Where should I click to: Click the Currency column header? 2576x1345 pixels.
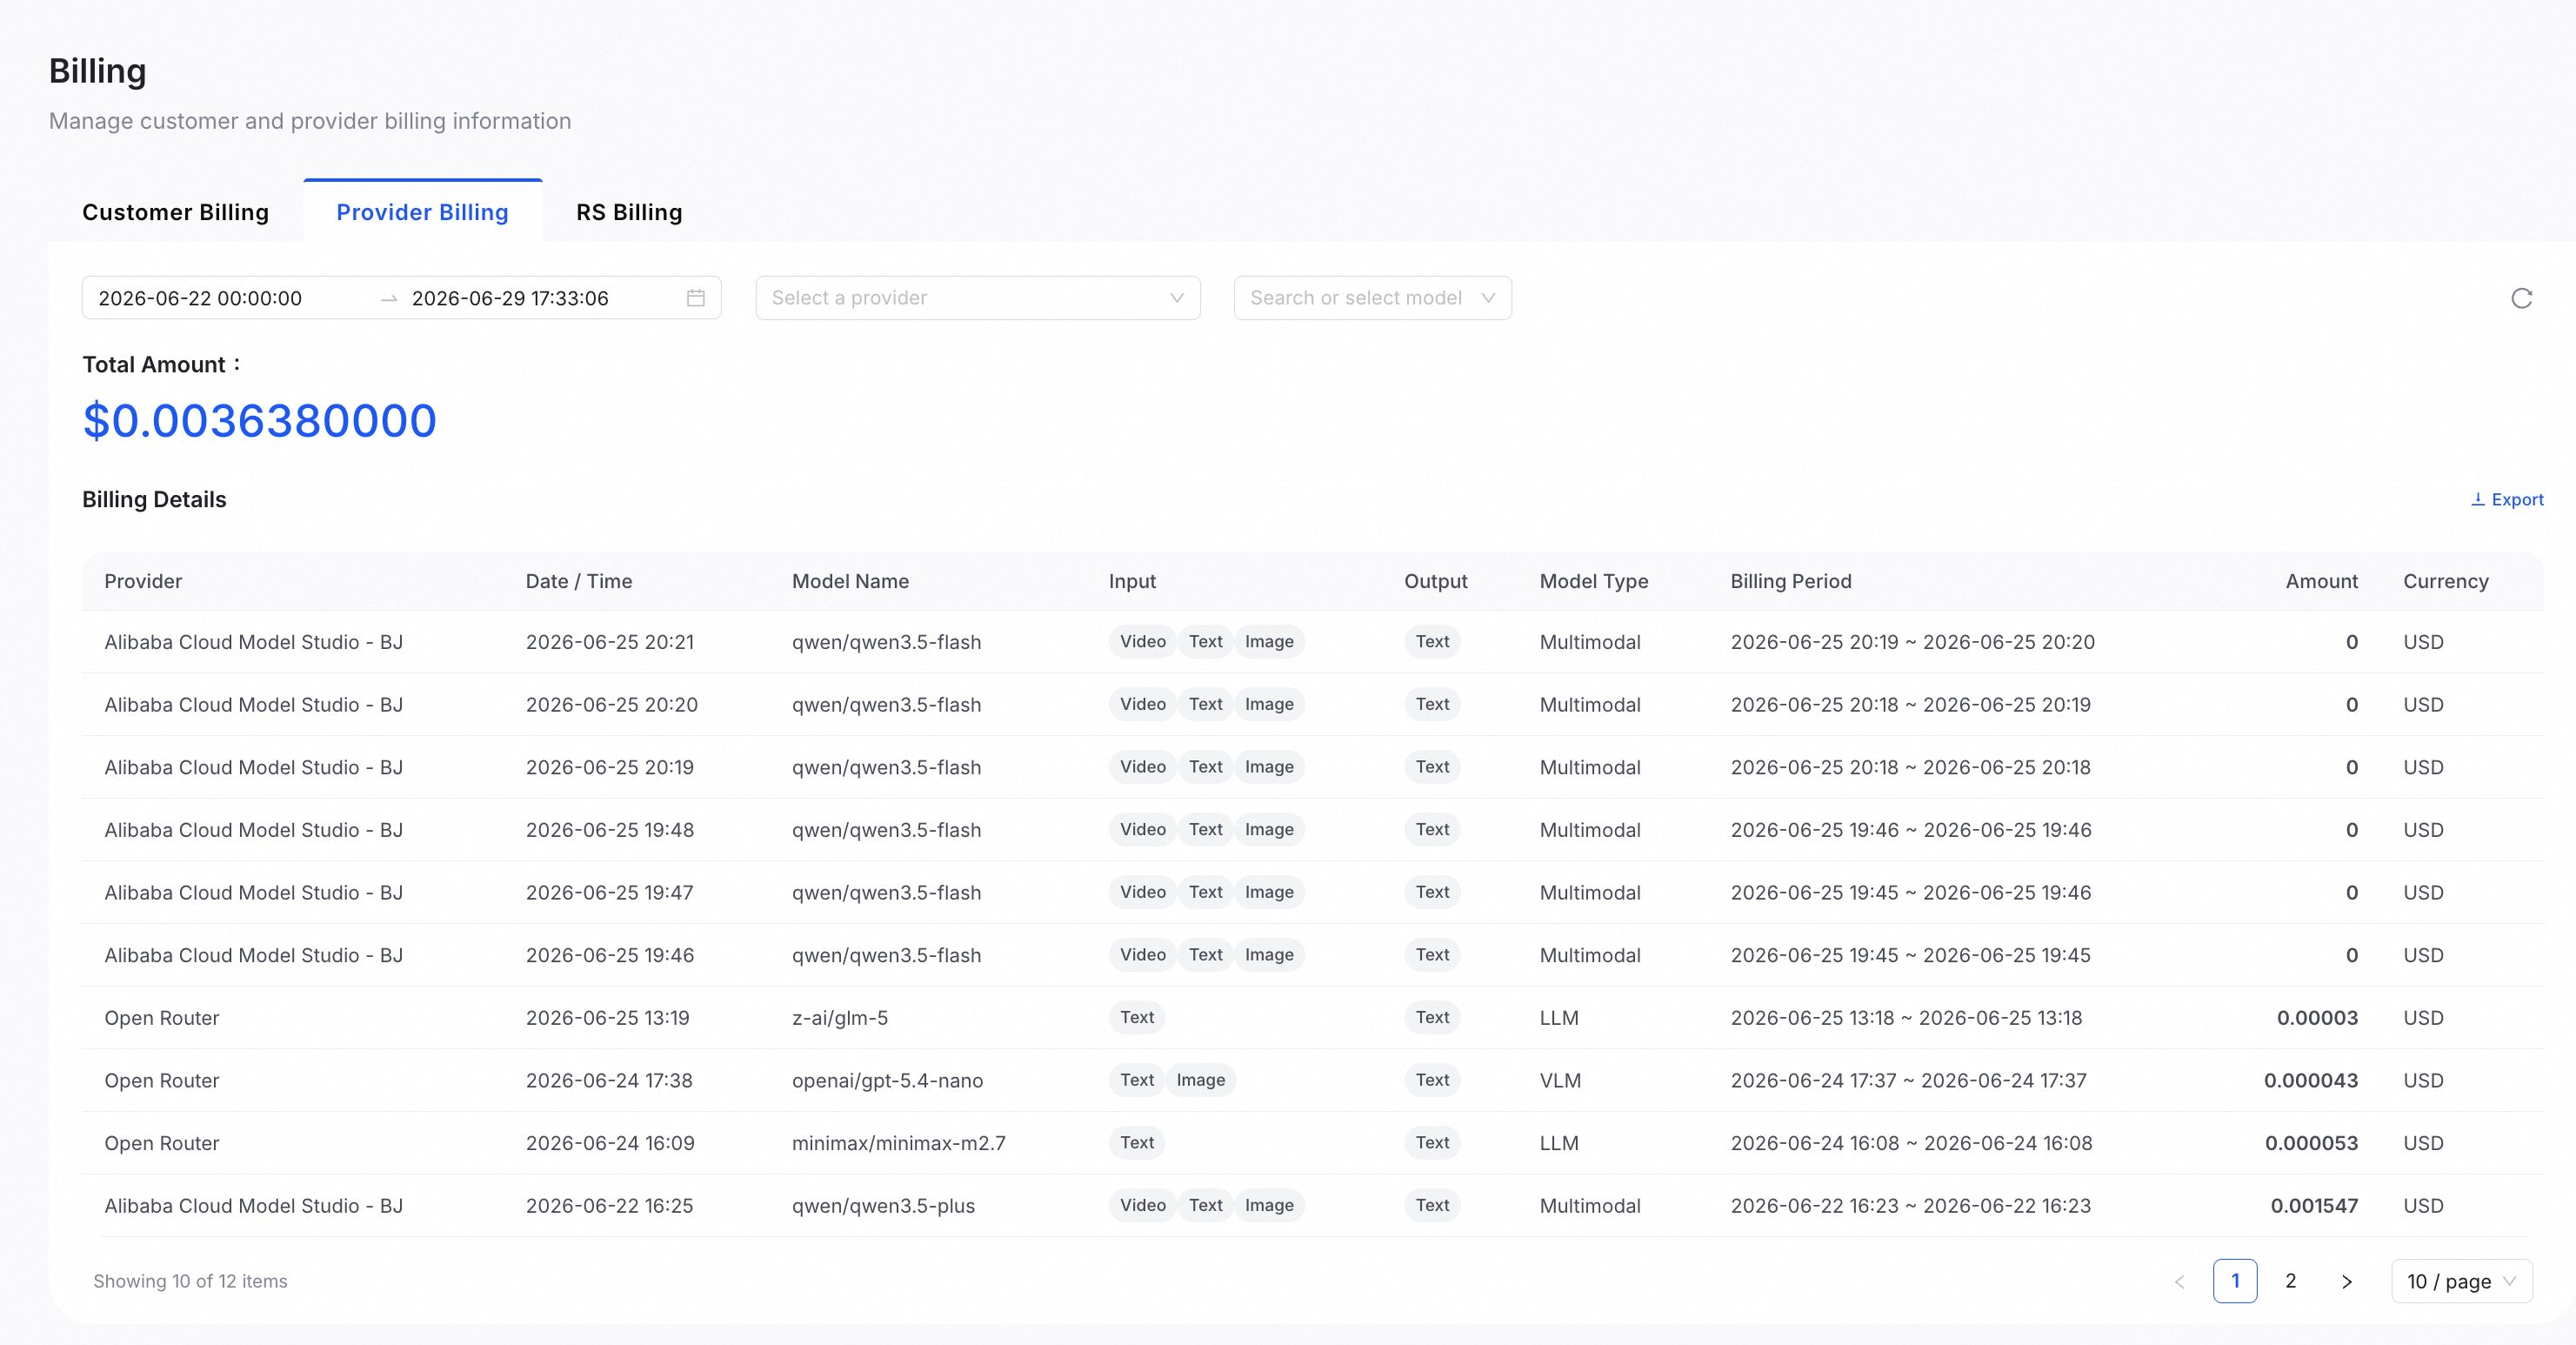2446,581
